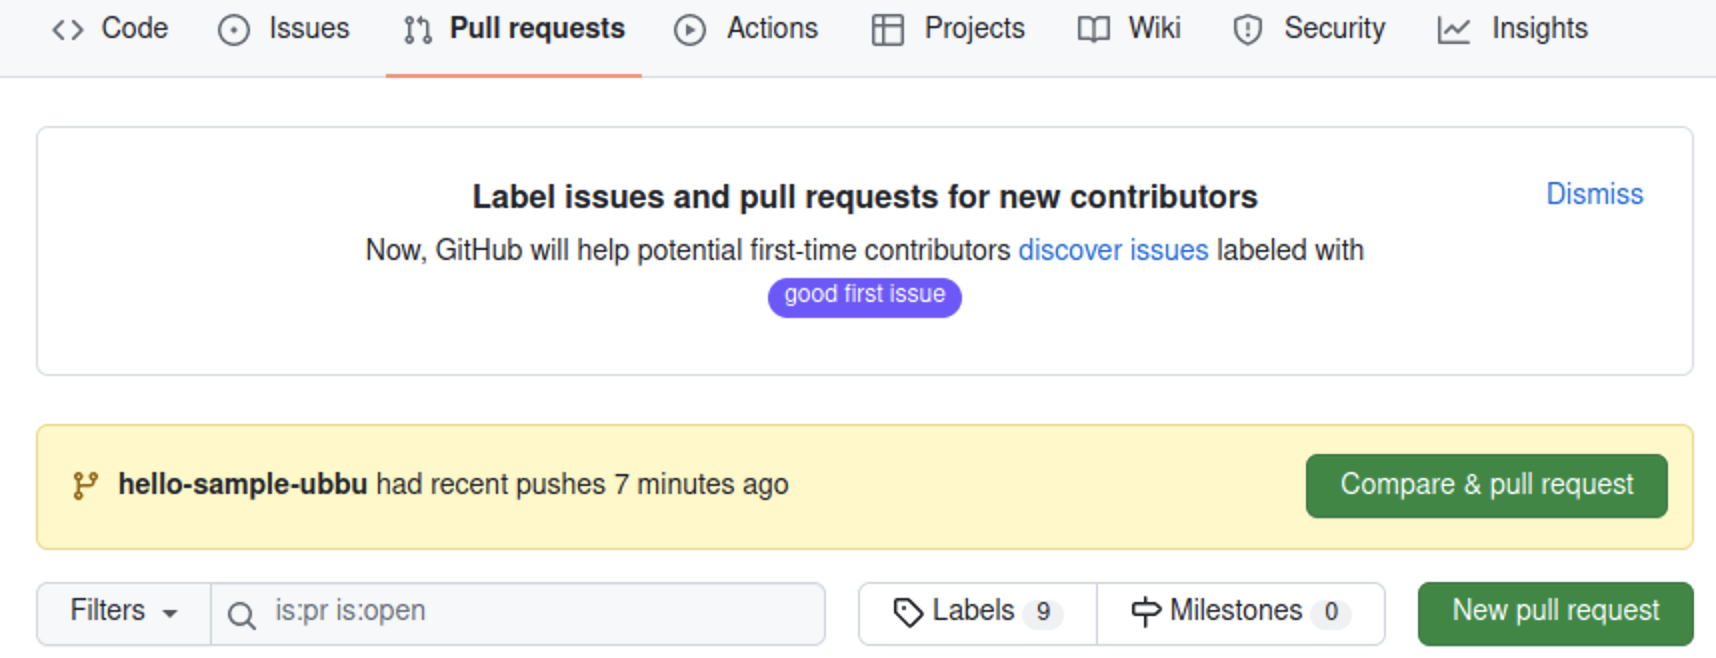Expand the Filters menu chevron
The width and height of the screenshot is (1716, 658).
click(x=172, y=613)
